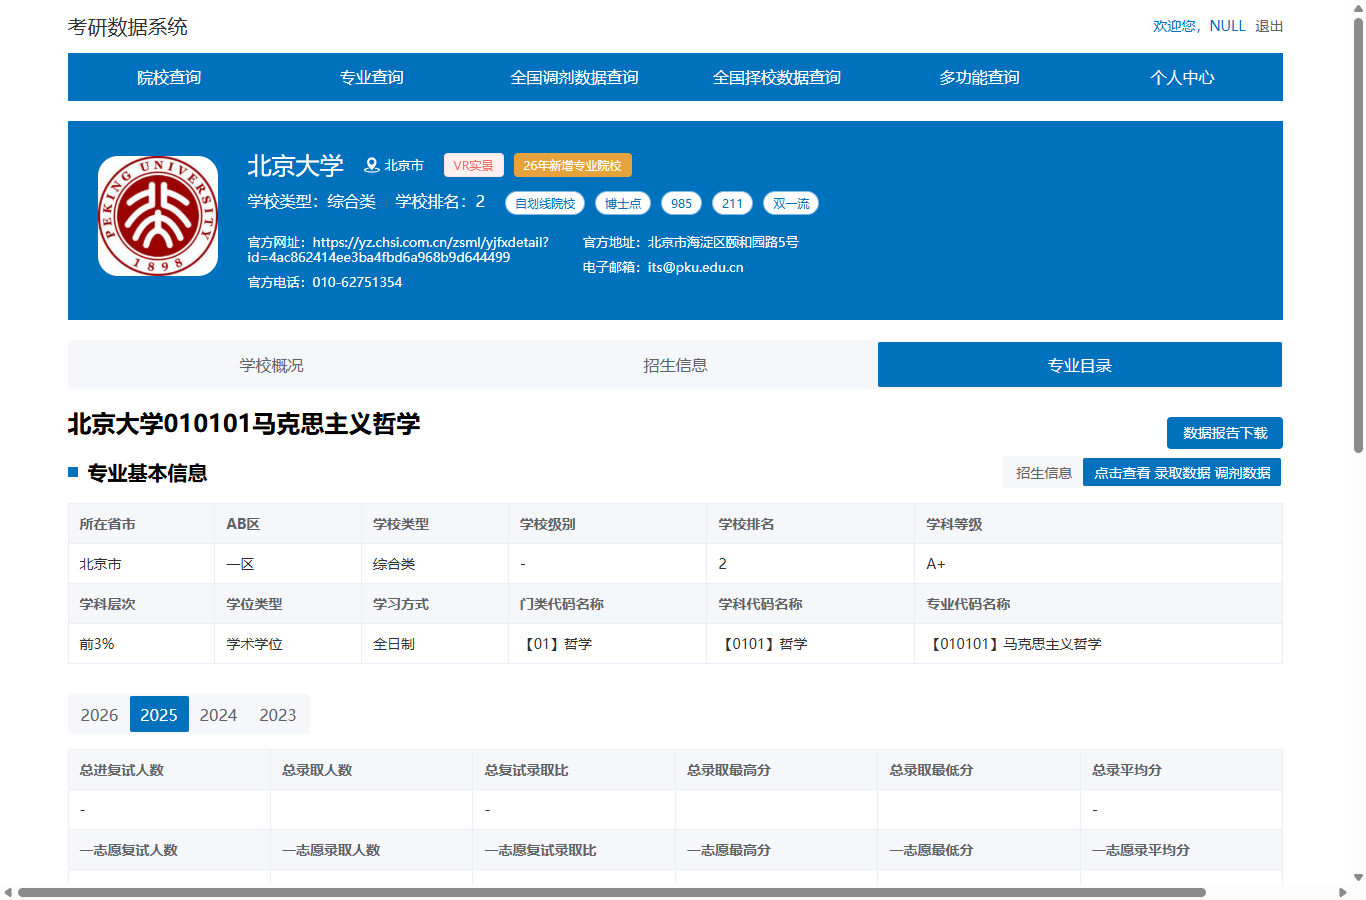Click the 博士点 tag
Viewport: 1366px width, 900px height.
(x=623, y=203)
